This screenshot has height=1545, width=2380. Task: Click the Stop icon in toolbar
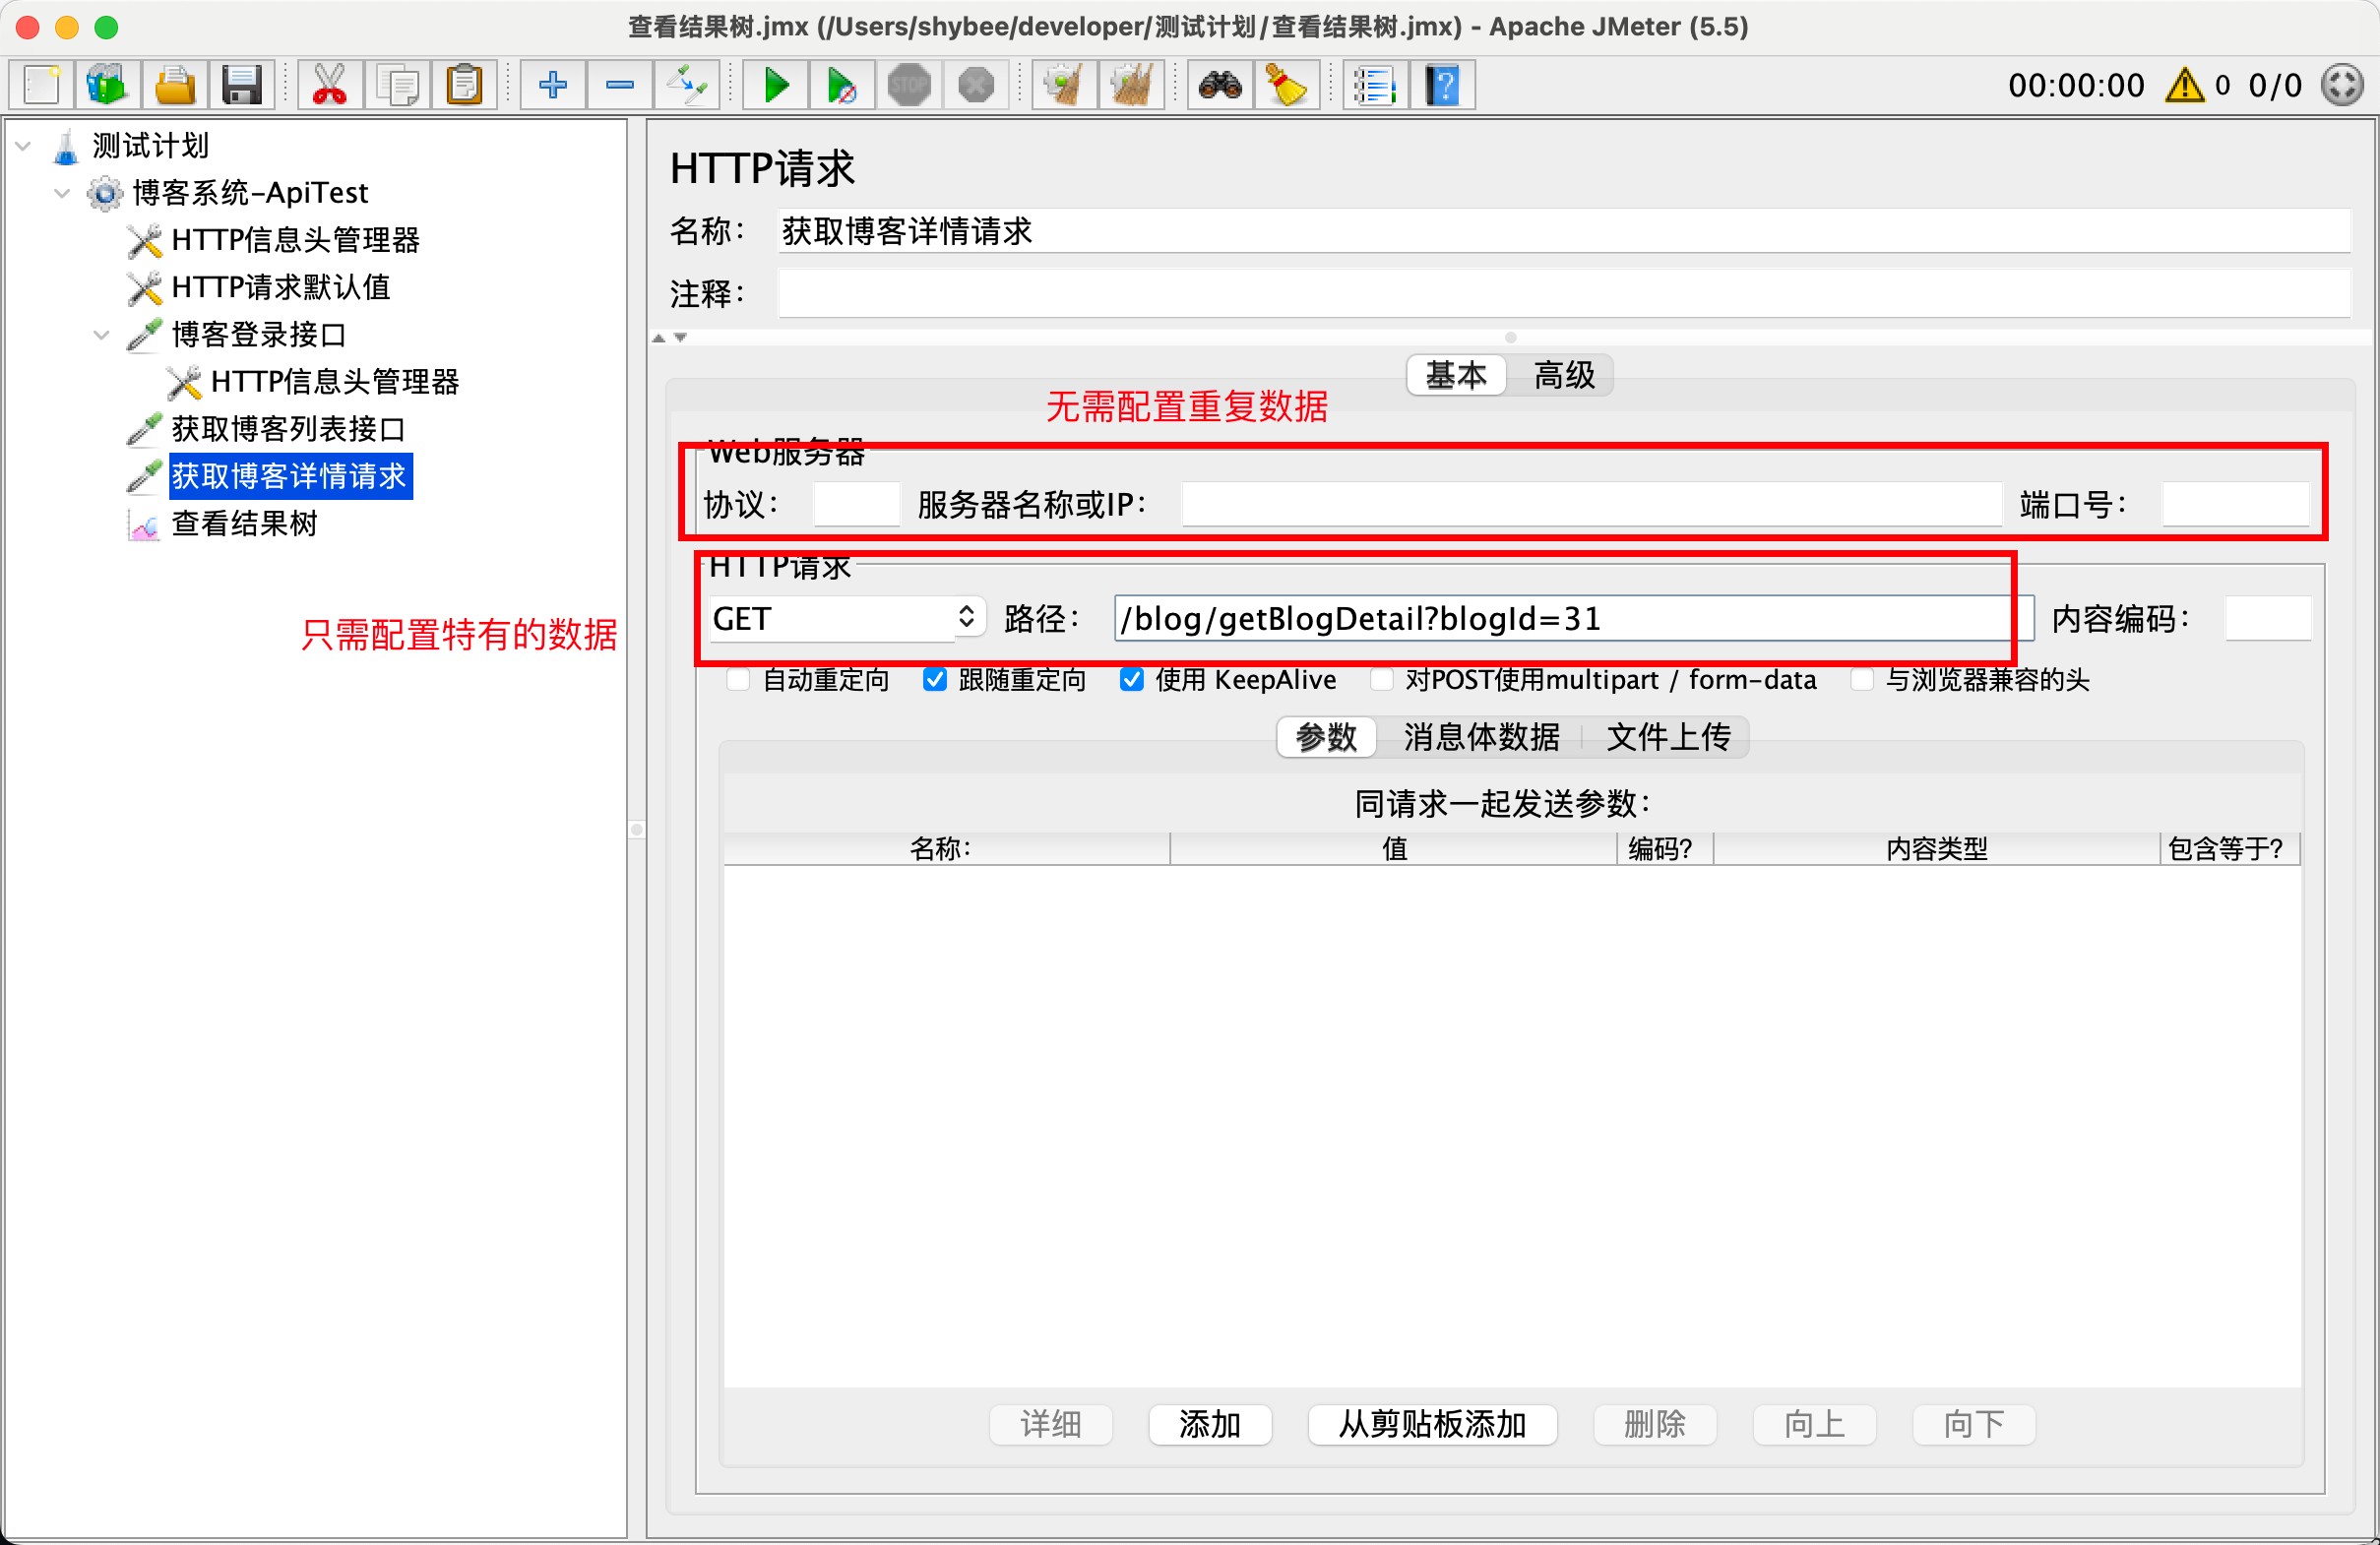pyautogui.click(x=909, y=85)
